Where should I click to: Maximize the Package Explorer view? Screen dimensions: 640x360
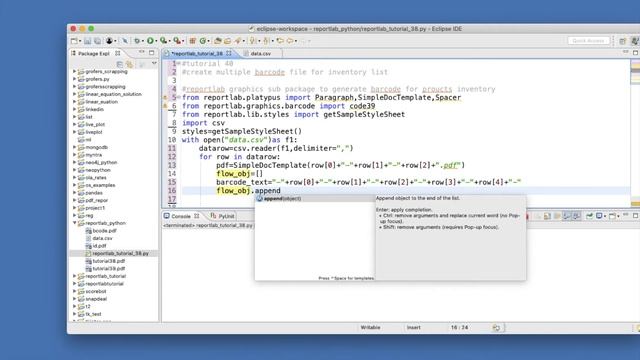click(x=152, y=52)
